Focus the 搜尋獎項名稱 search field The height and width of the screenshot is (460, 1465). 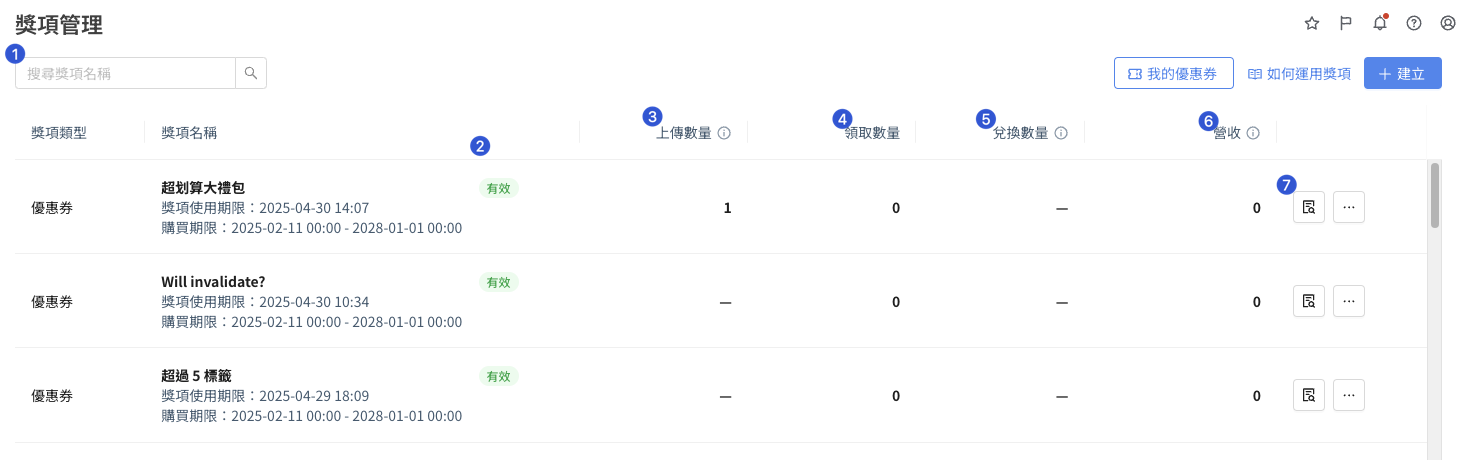click(x=125, y=73)
